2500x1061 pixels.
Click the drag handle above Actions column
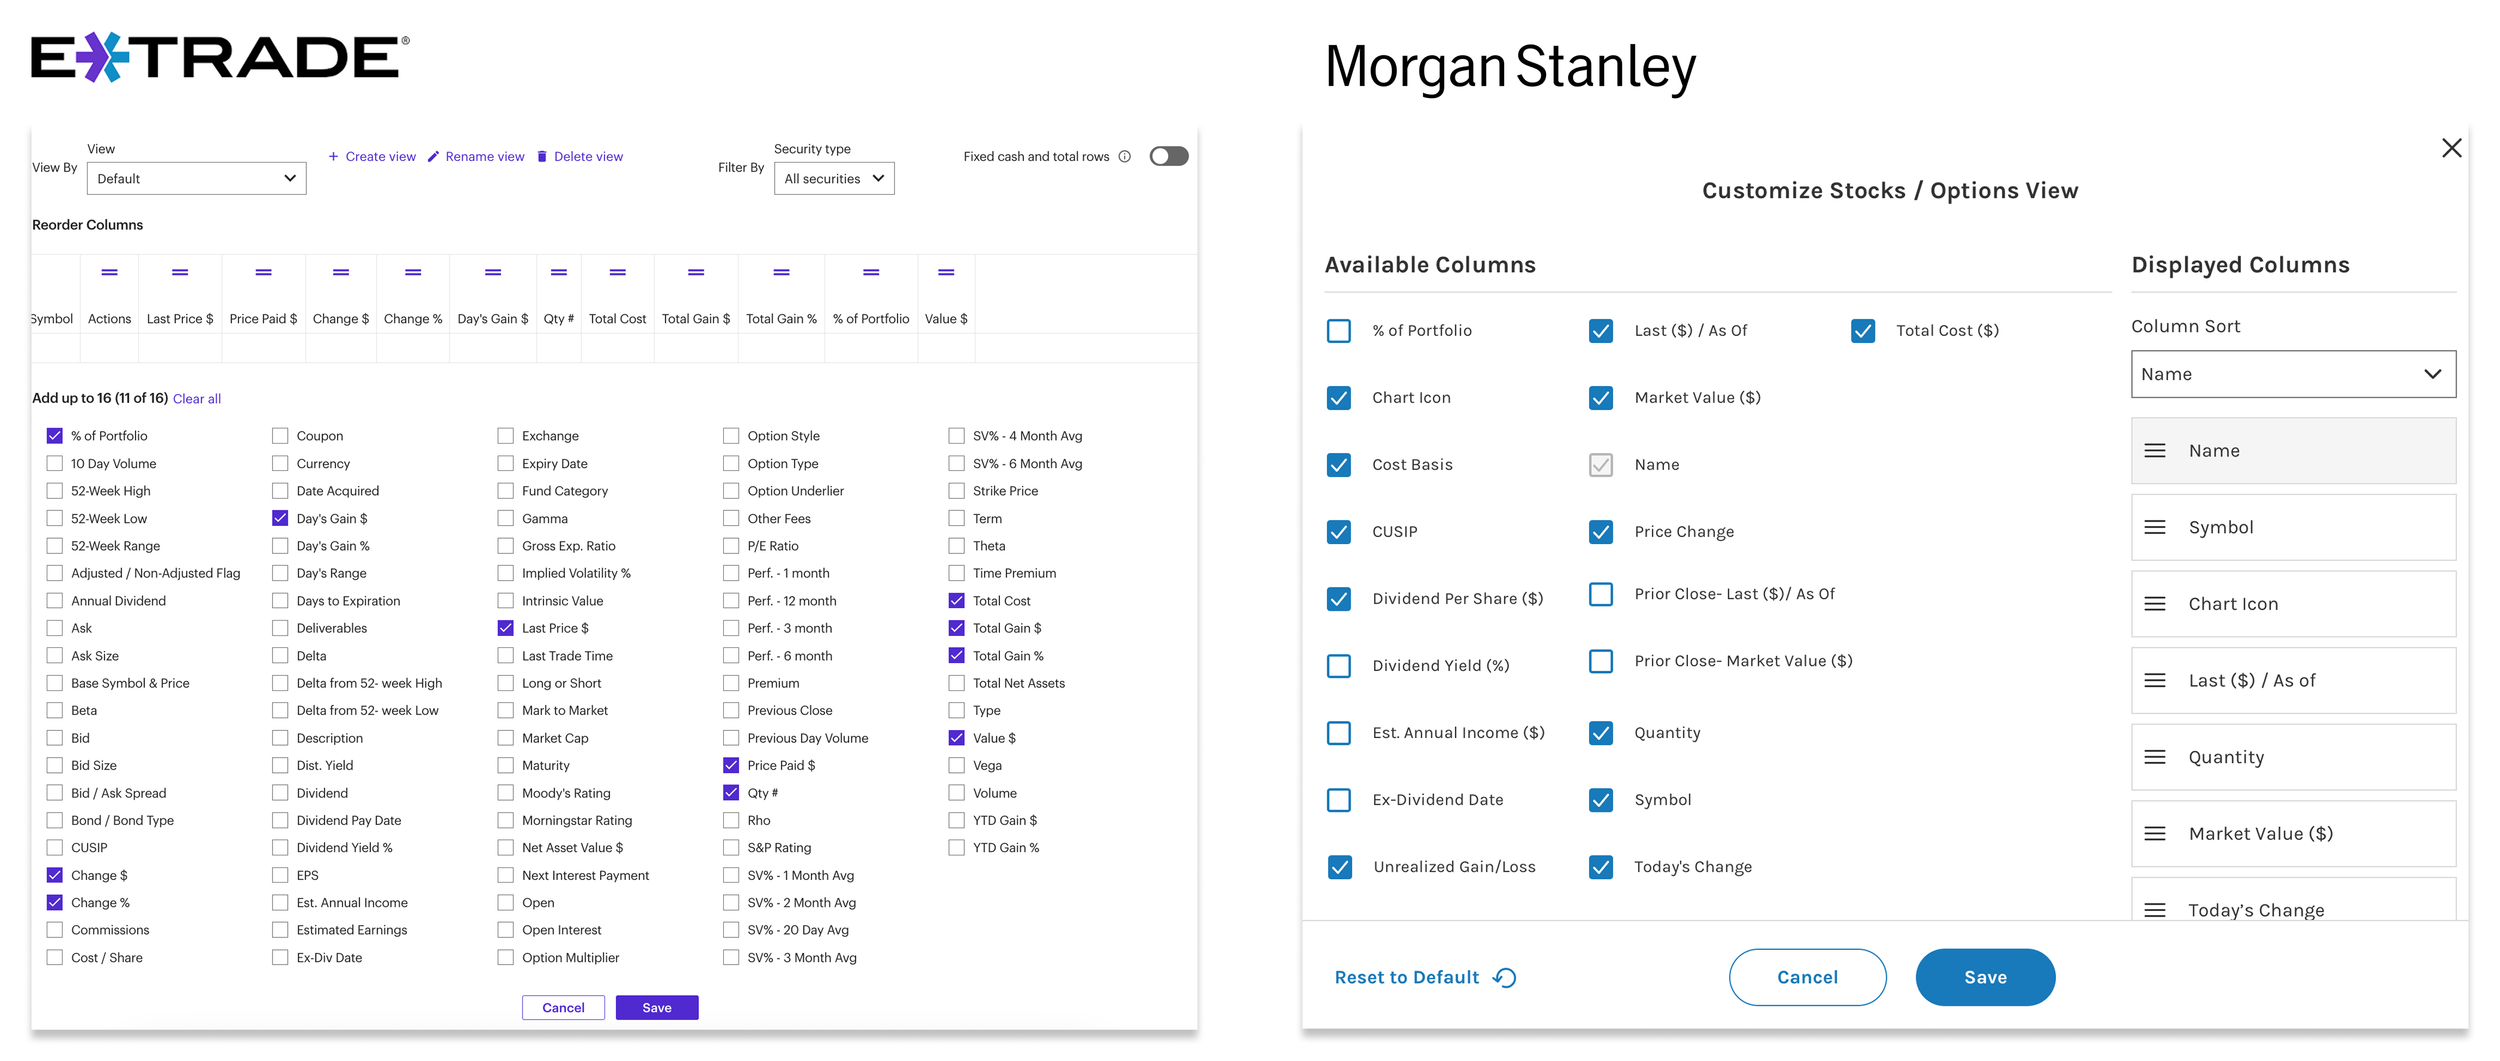tap(110, 272)
